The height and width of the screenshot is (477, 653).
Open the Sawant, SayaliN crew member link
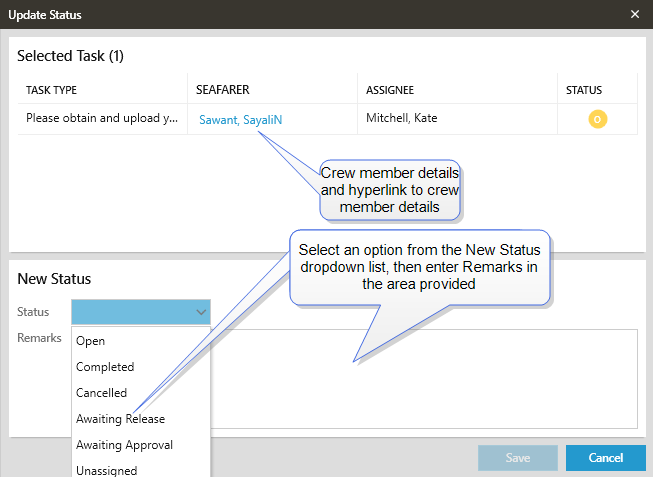tap(240, 119)
